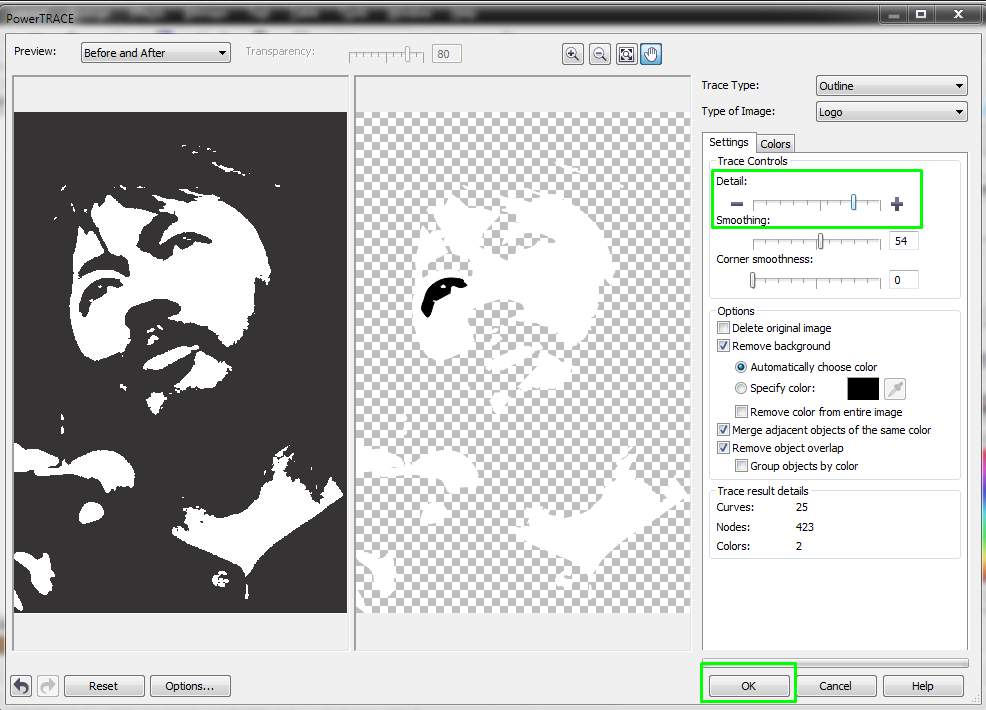Open the Trace Type dropdown
This screenshot has width=986, height=710.
[x=891, y=86]
